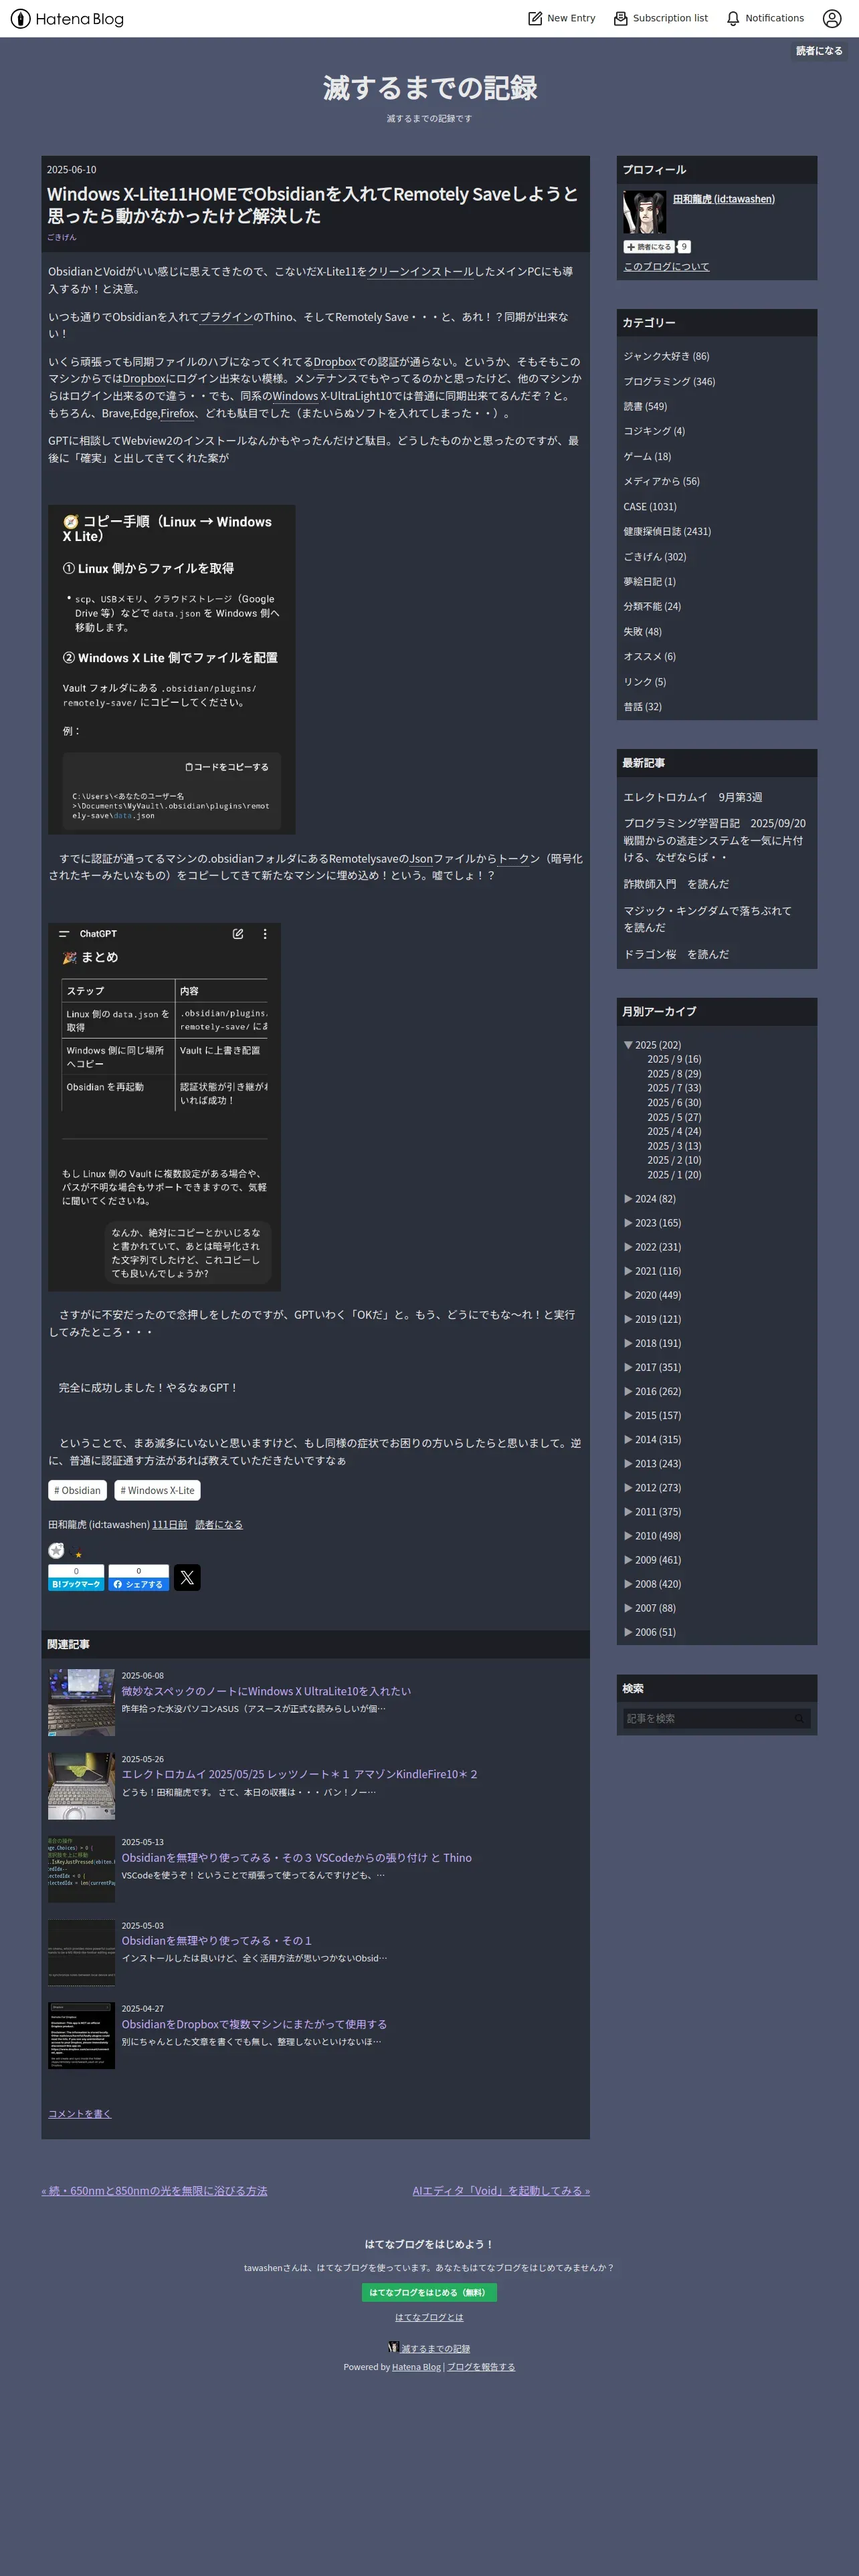Open related article ObsidianをDropboxで複数マシン
Viewport: 859px width, 2576px height.
pos(254,2024)
